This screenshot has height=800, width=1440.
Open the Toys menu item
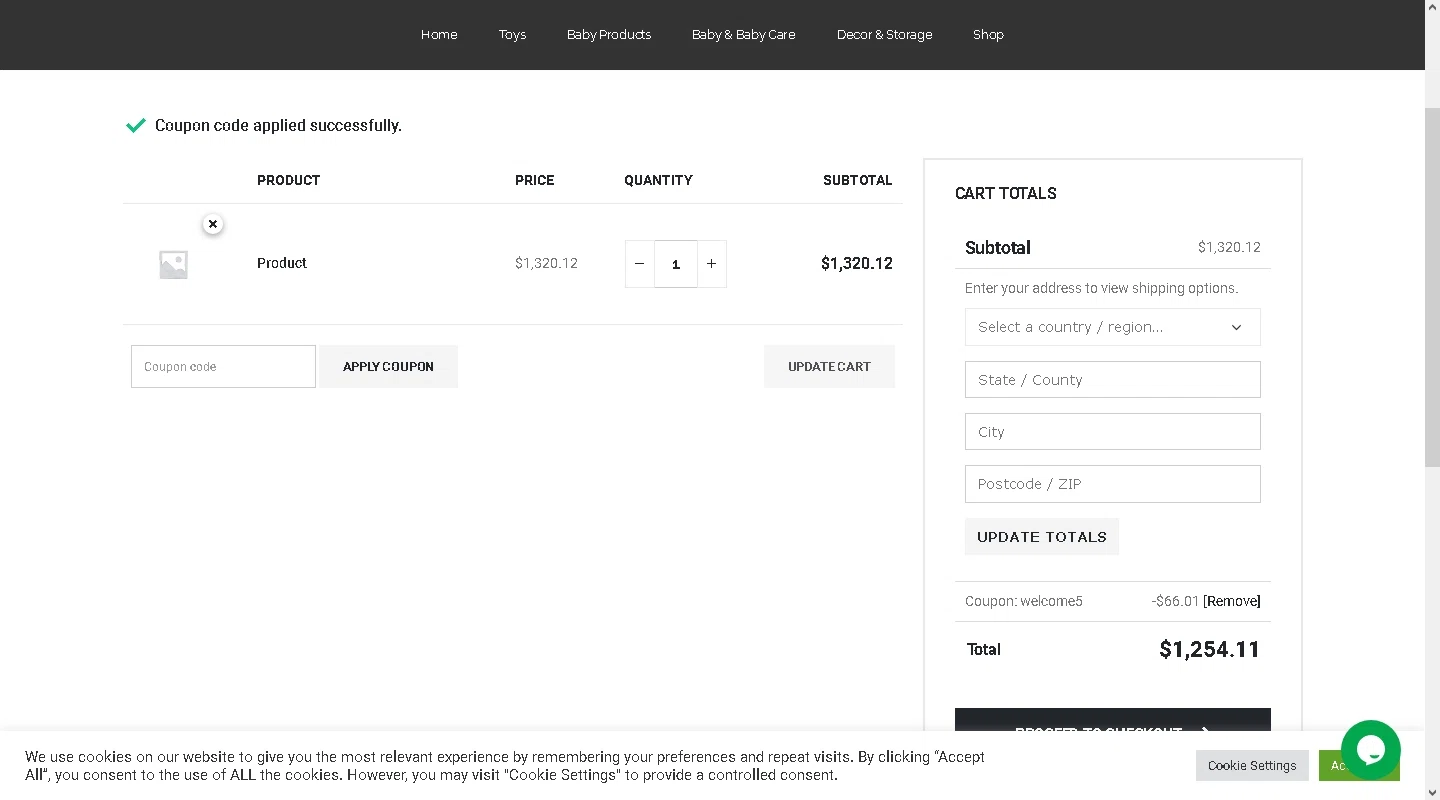coord(512,34)
